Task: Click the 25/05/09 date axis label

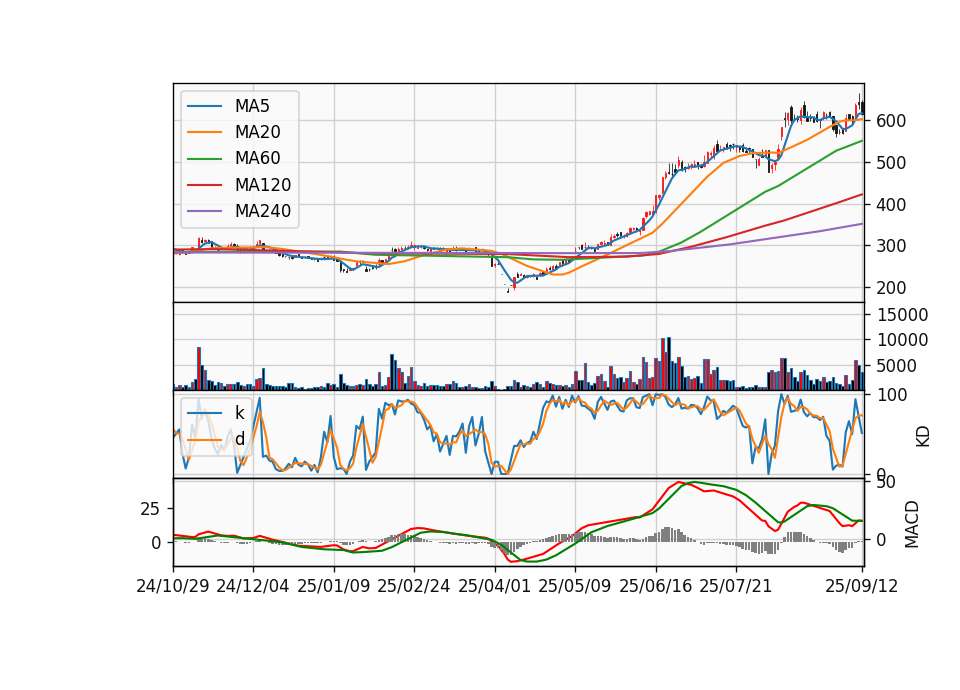Action: 575,586
